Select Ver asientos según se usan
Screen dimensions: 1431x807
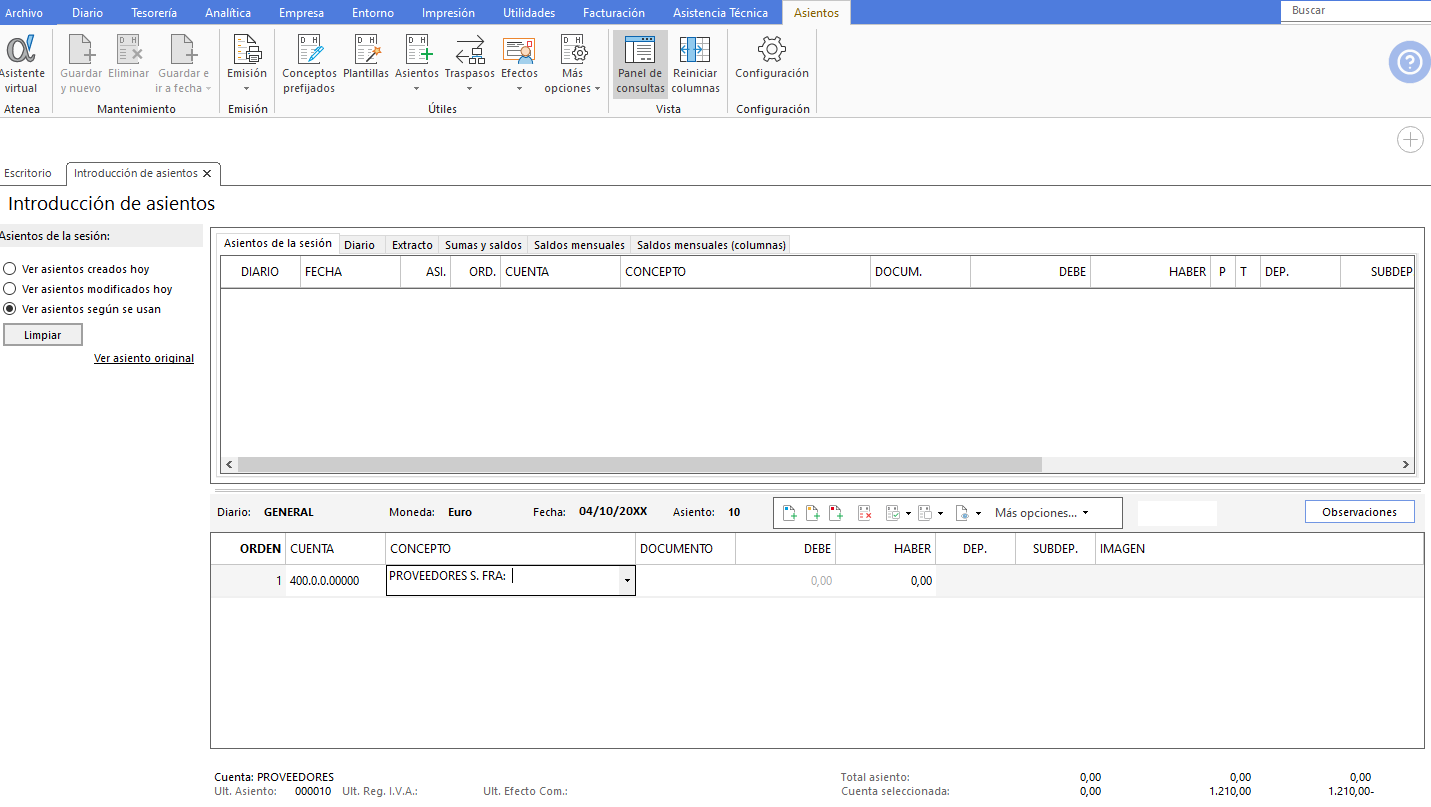pos(10,309)
